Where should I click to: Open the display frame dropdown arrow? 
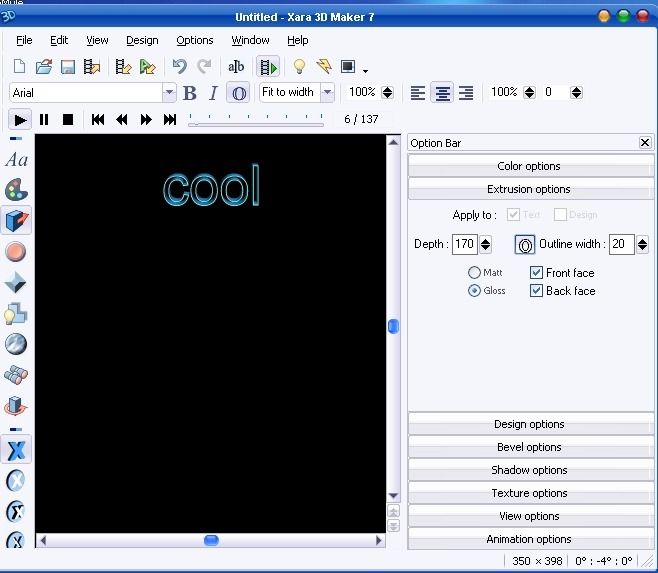pos(366,71)
